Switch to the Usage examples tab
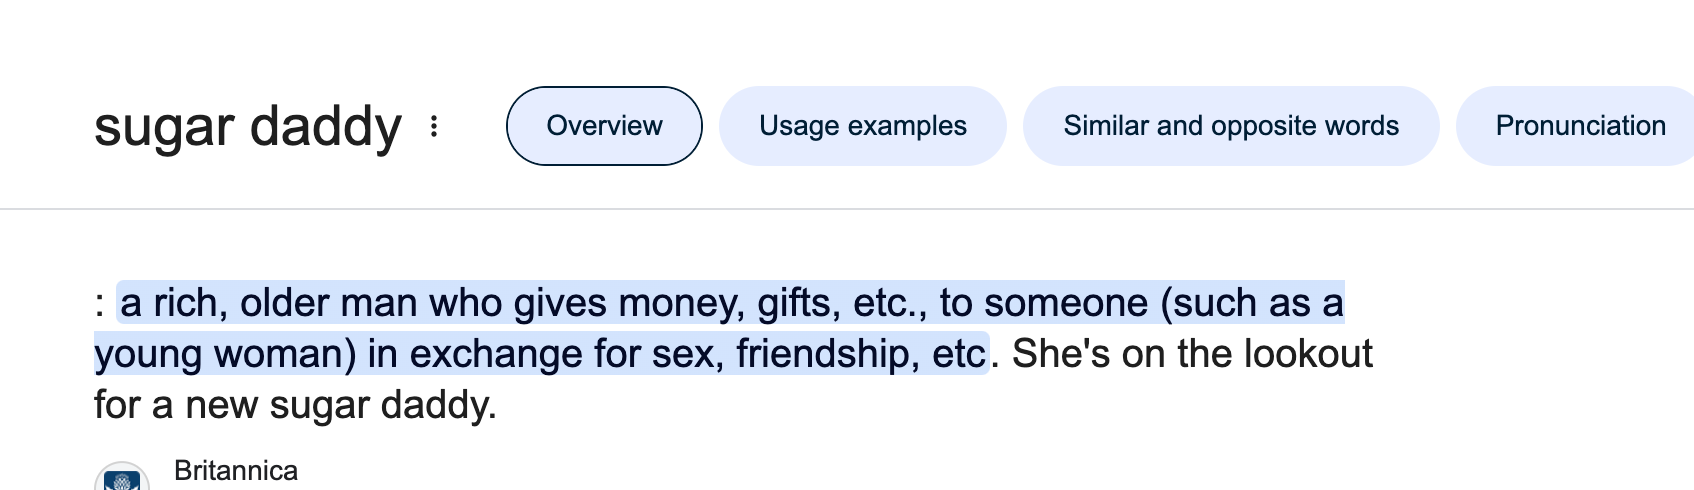1694x490 pixels. coord(862,126)
